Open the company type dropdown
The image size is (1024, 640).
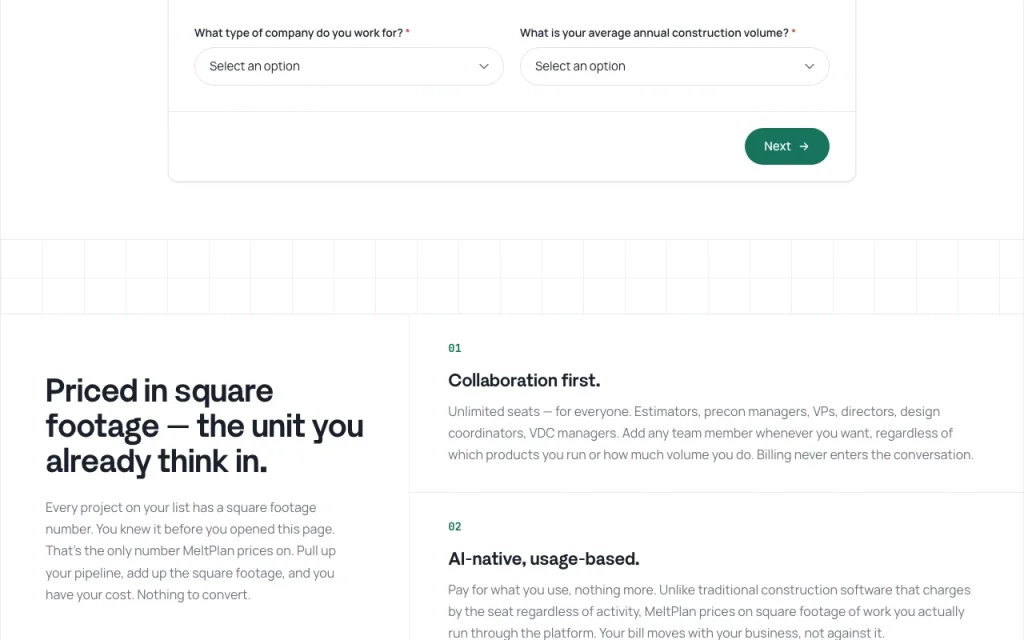(x=349, y=66)
